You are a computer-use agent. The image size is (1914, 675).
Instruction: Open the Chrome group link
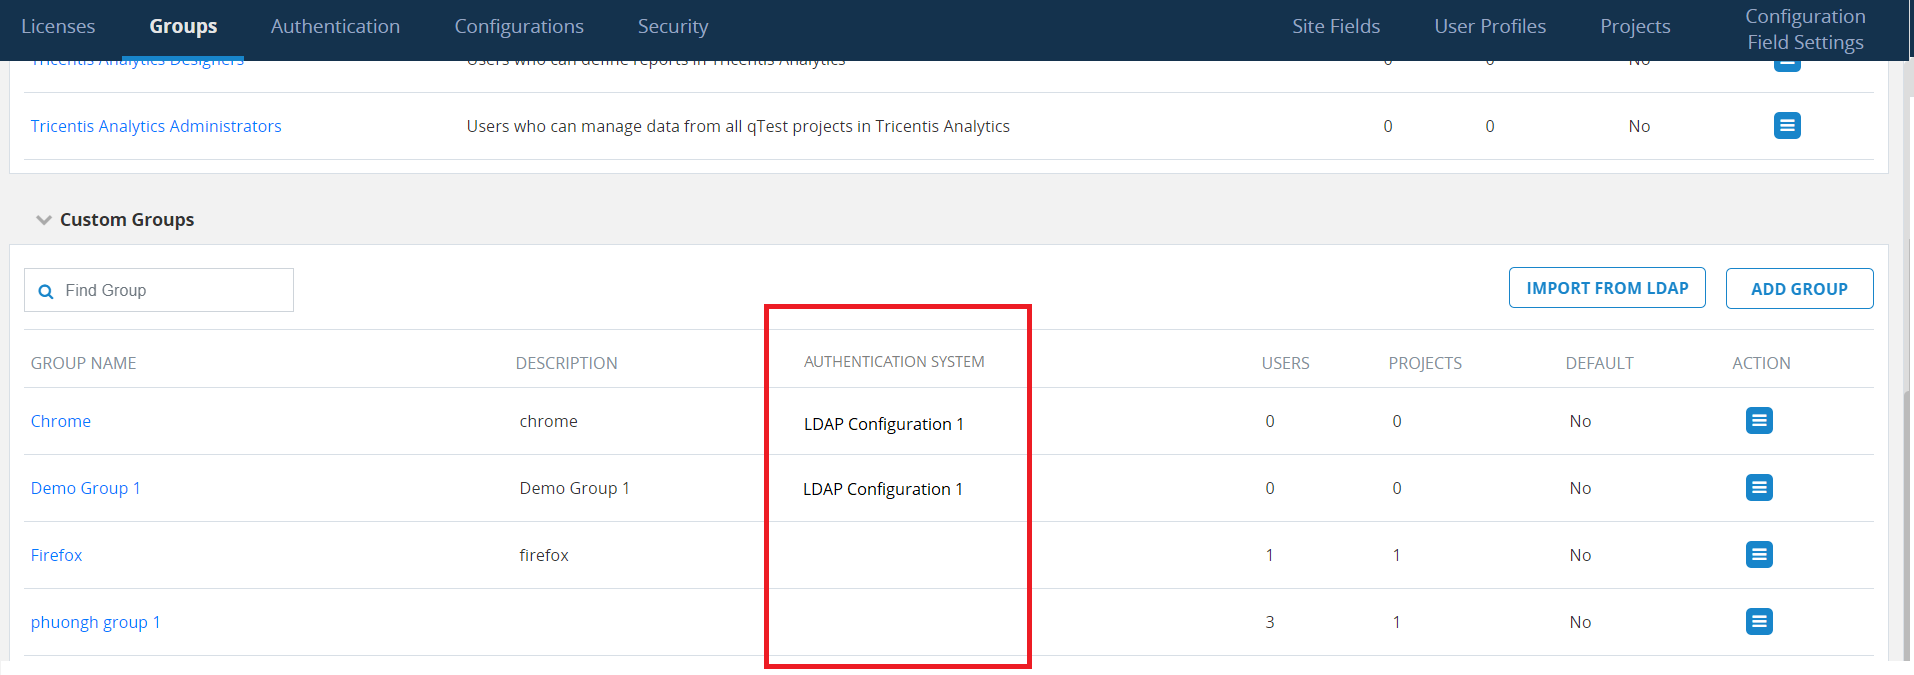click(x=61, y=421)
